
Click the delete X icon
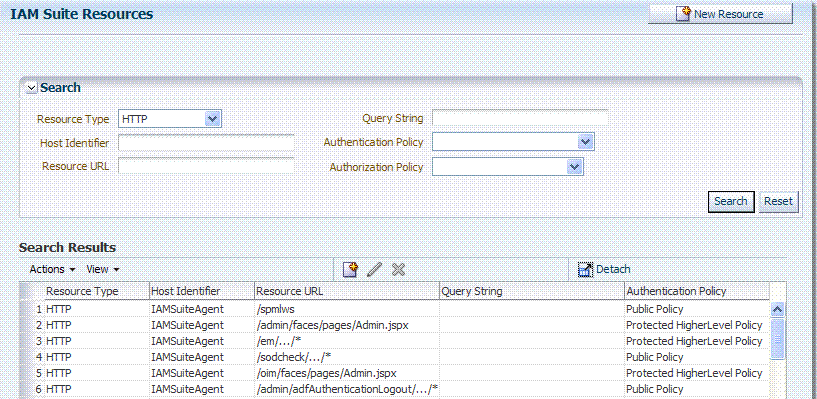pyautogui.click(x=399, y=269)
